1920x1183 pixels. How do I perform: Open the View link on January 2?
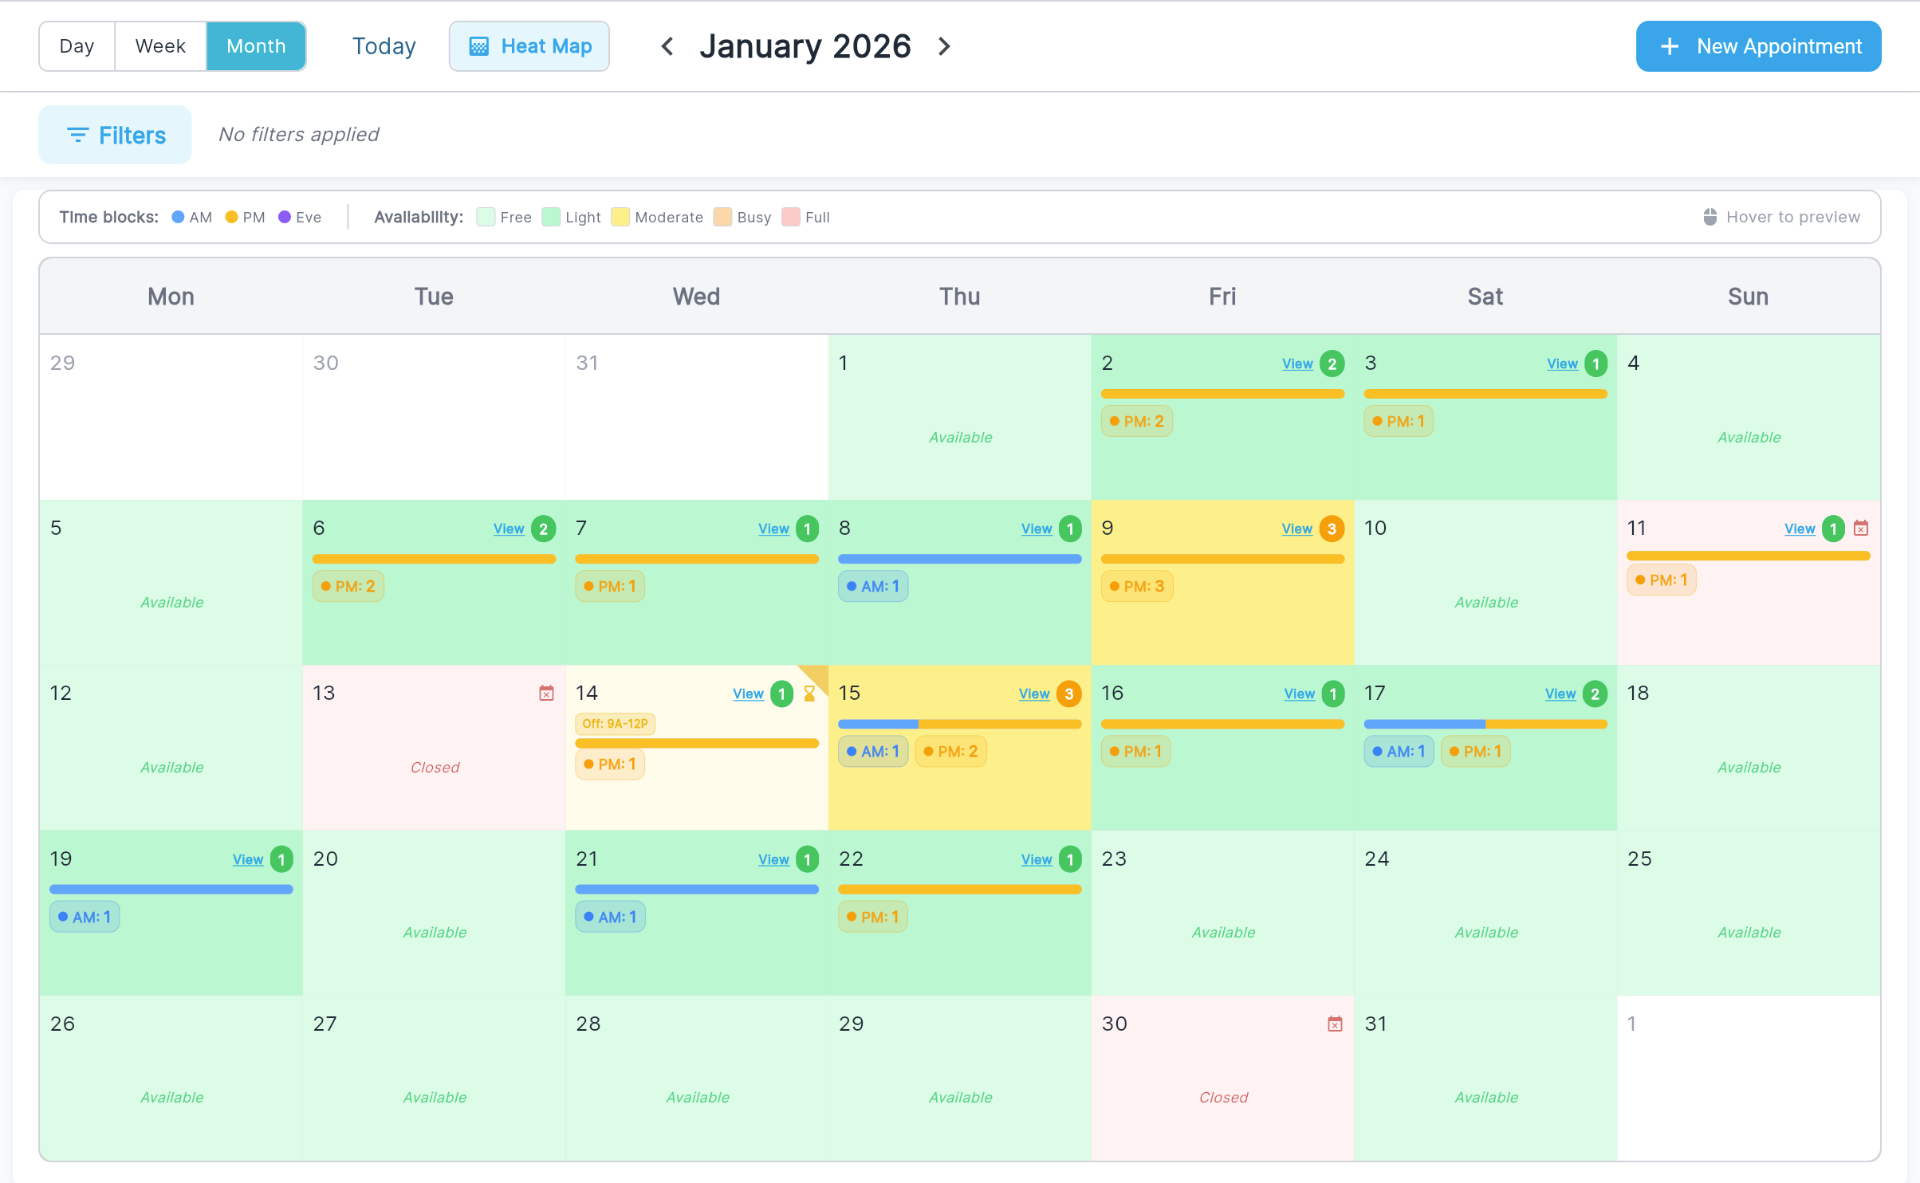1297,364
